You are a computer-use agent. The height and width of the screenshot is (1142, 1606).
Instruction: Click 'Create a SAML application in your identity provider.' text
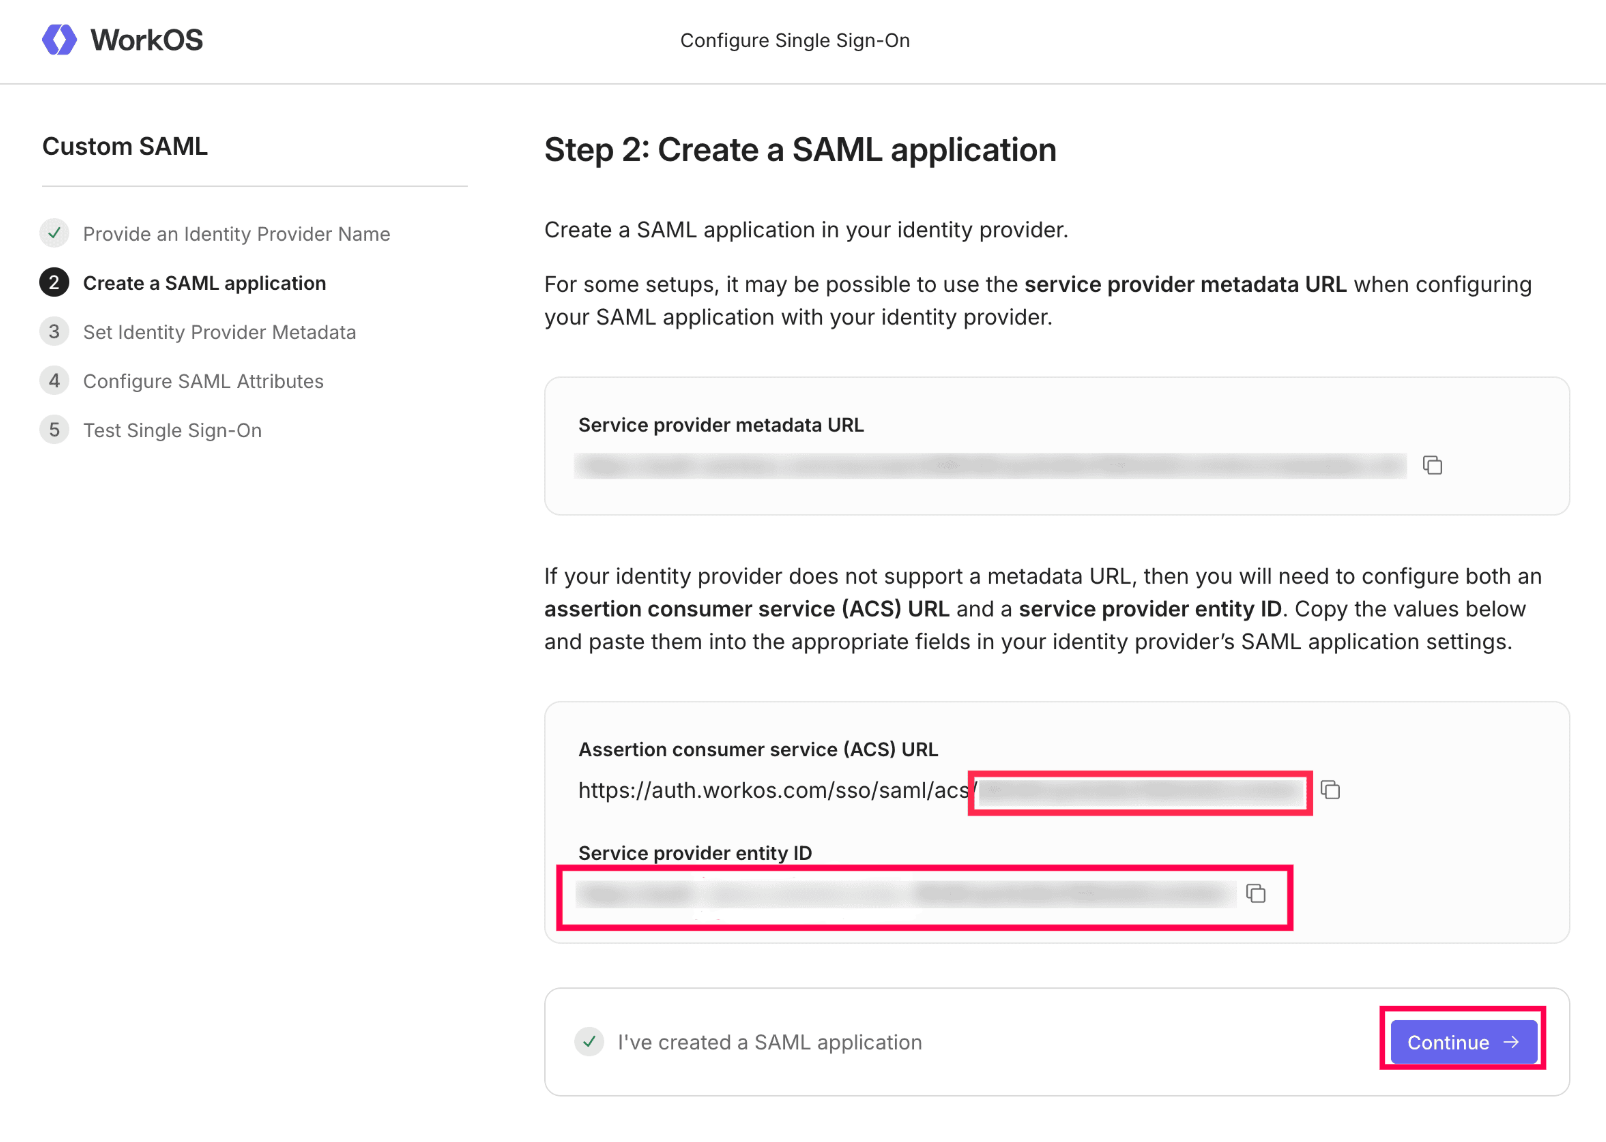point(806,230)
